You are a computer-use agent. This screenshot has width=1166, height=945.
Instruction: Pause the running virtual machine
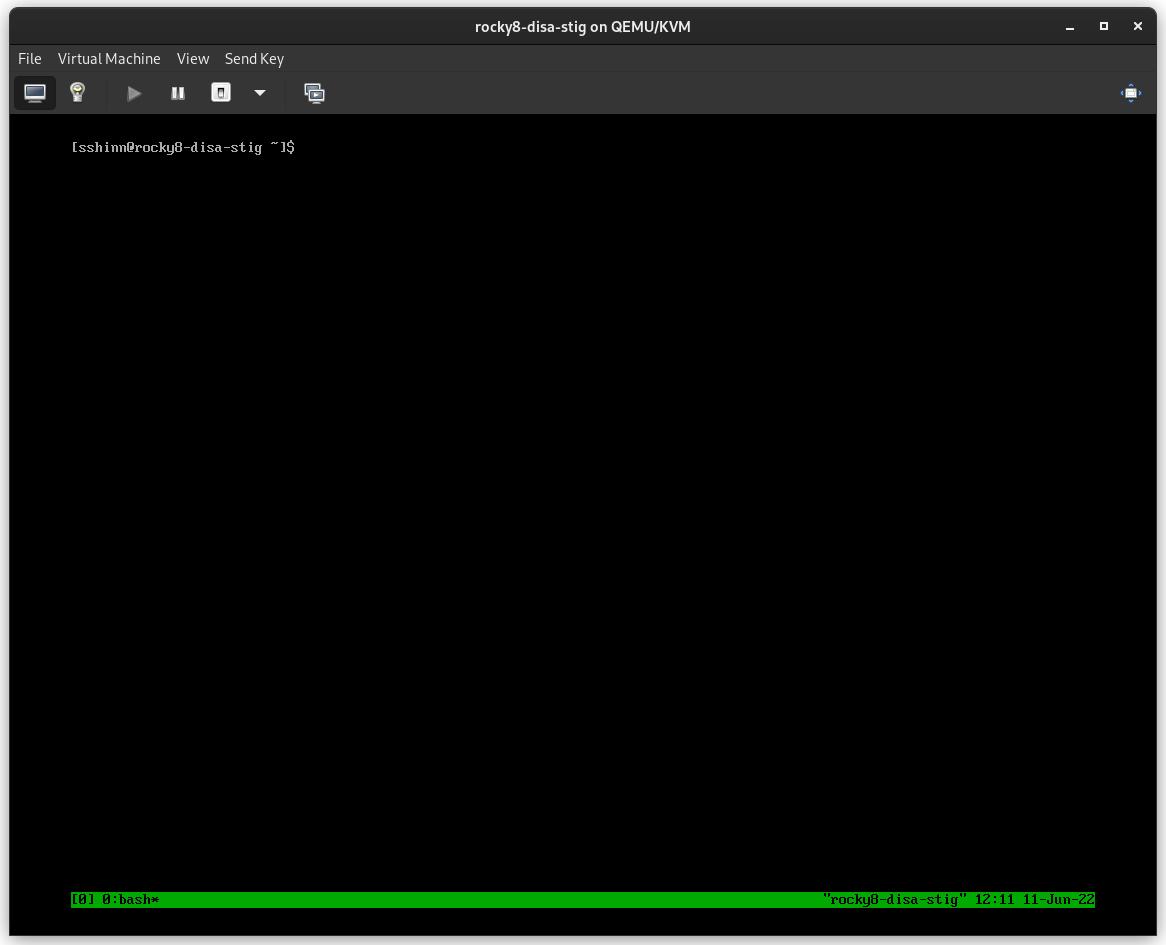click(177, 93)
